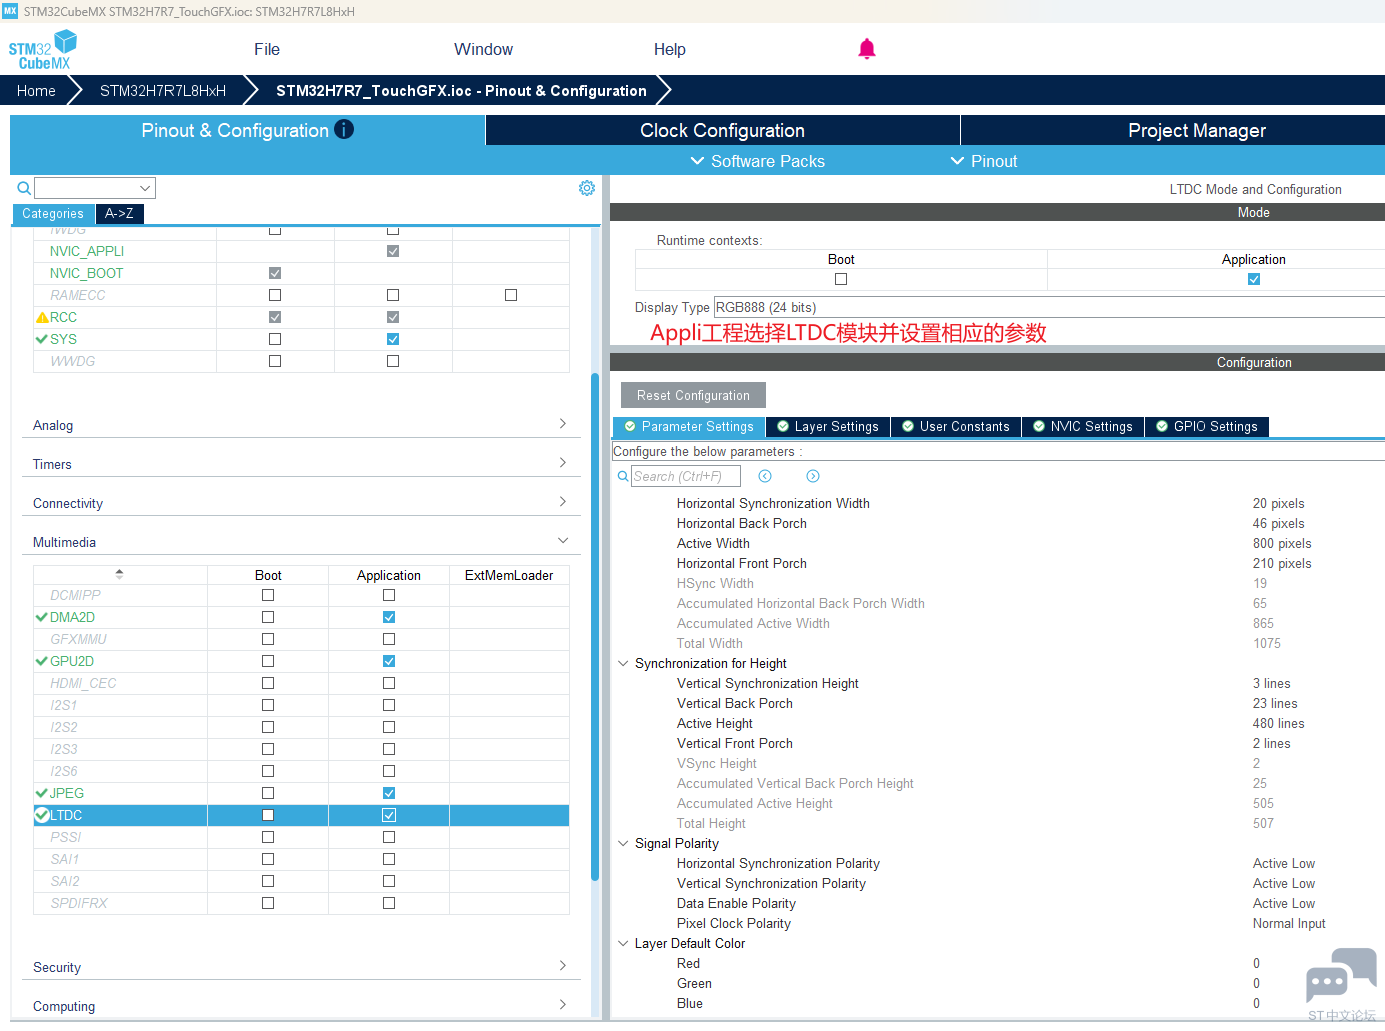Switch to the Project Manager tab
The image size is (1385, 1031).
click(x=1173, y=130)
